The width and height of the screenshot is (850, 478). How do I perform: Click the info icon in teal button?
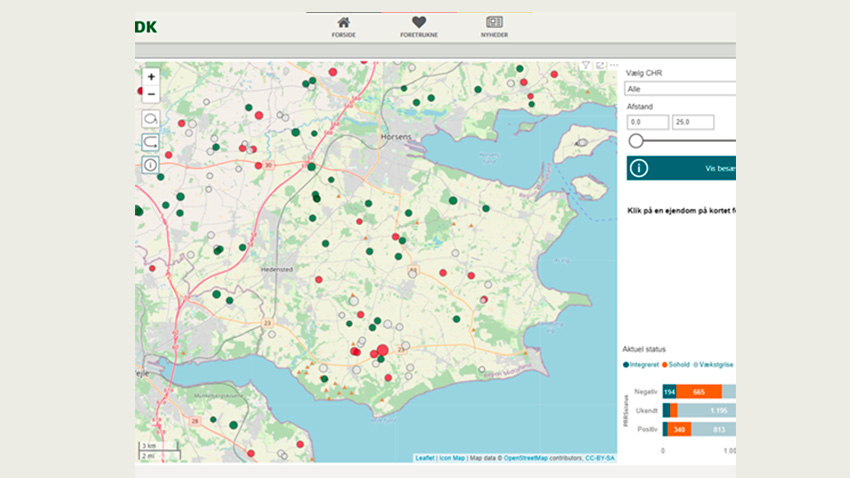(x=639, y=168)
